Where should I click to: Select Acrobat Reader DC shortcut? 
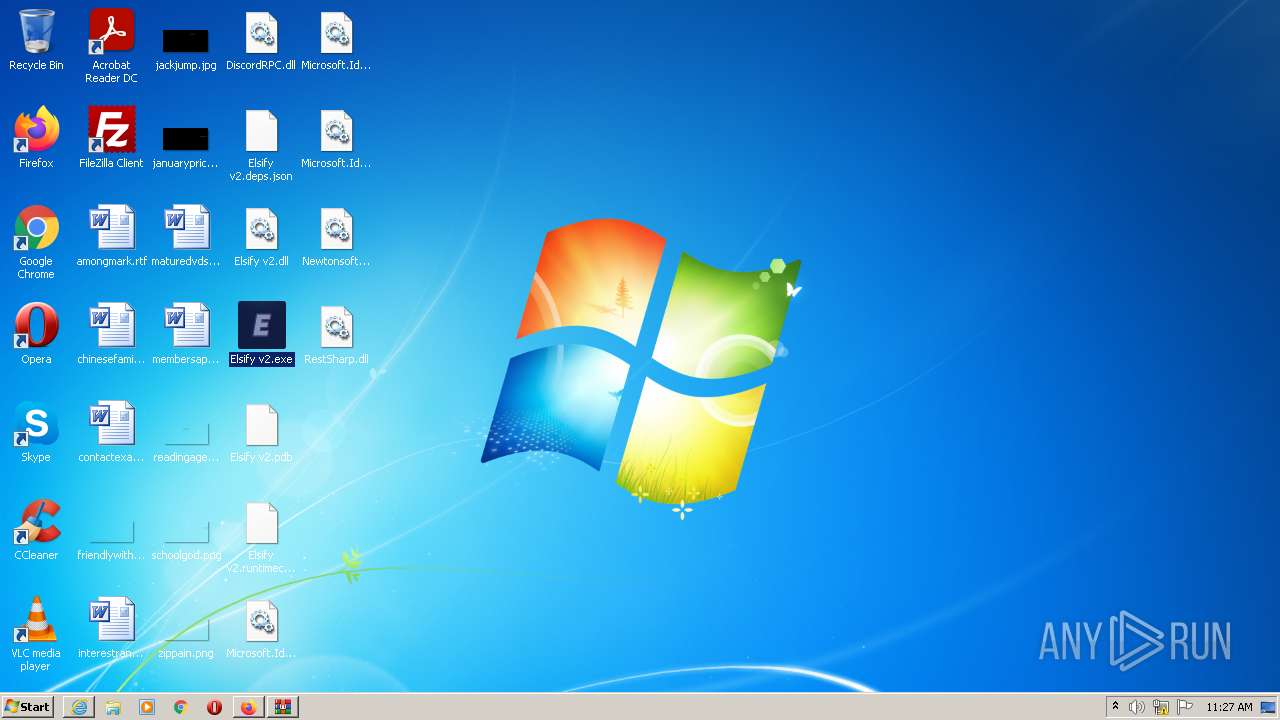coord(111,46)
